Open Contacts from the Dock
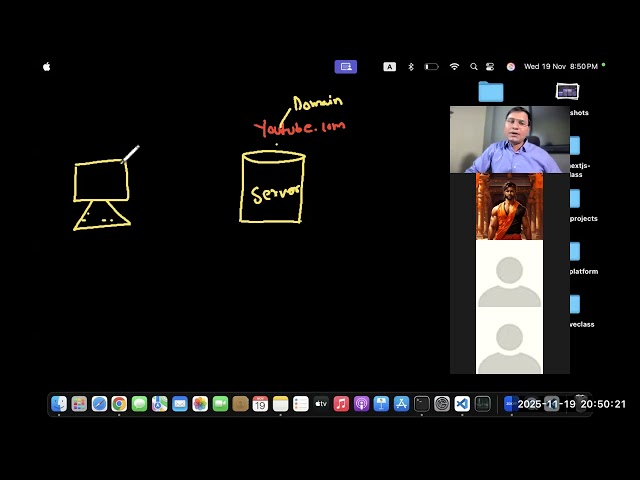 coord(240,404)
